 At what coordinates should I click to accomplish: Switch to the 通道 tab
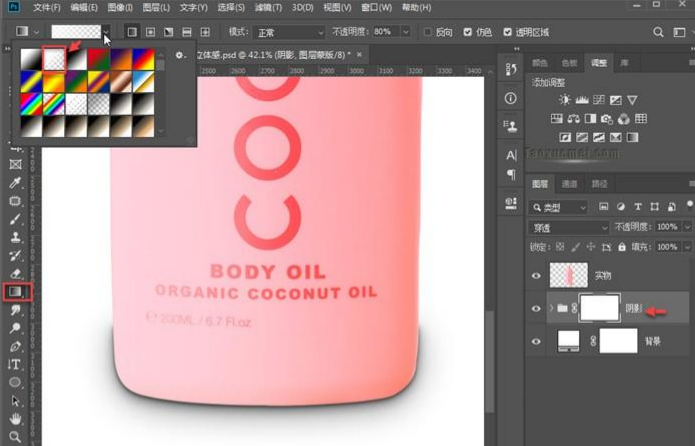point(569,184)
